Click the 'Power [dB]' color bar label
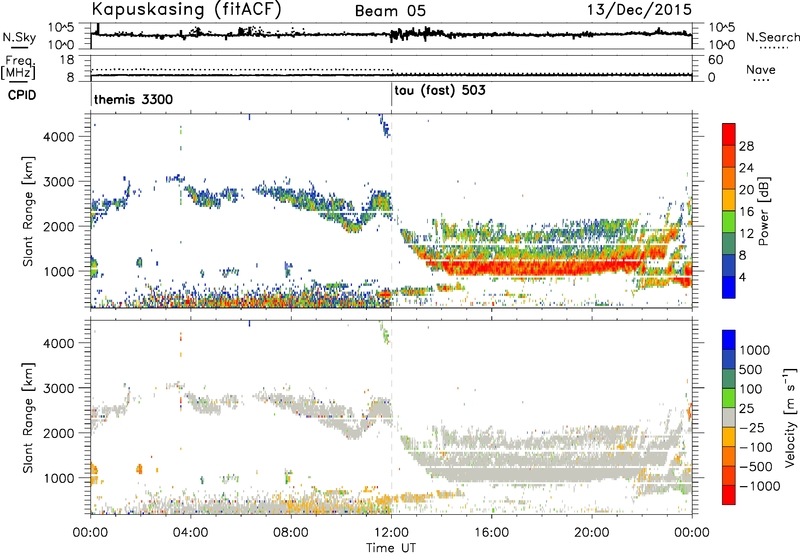This screenshot has width=800, height=554. click(763, 211)
